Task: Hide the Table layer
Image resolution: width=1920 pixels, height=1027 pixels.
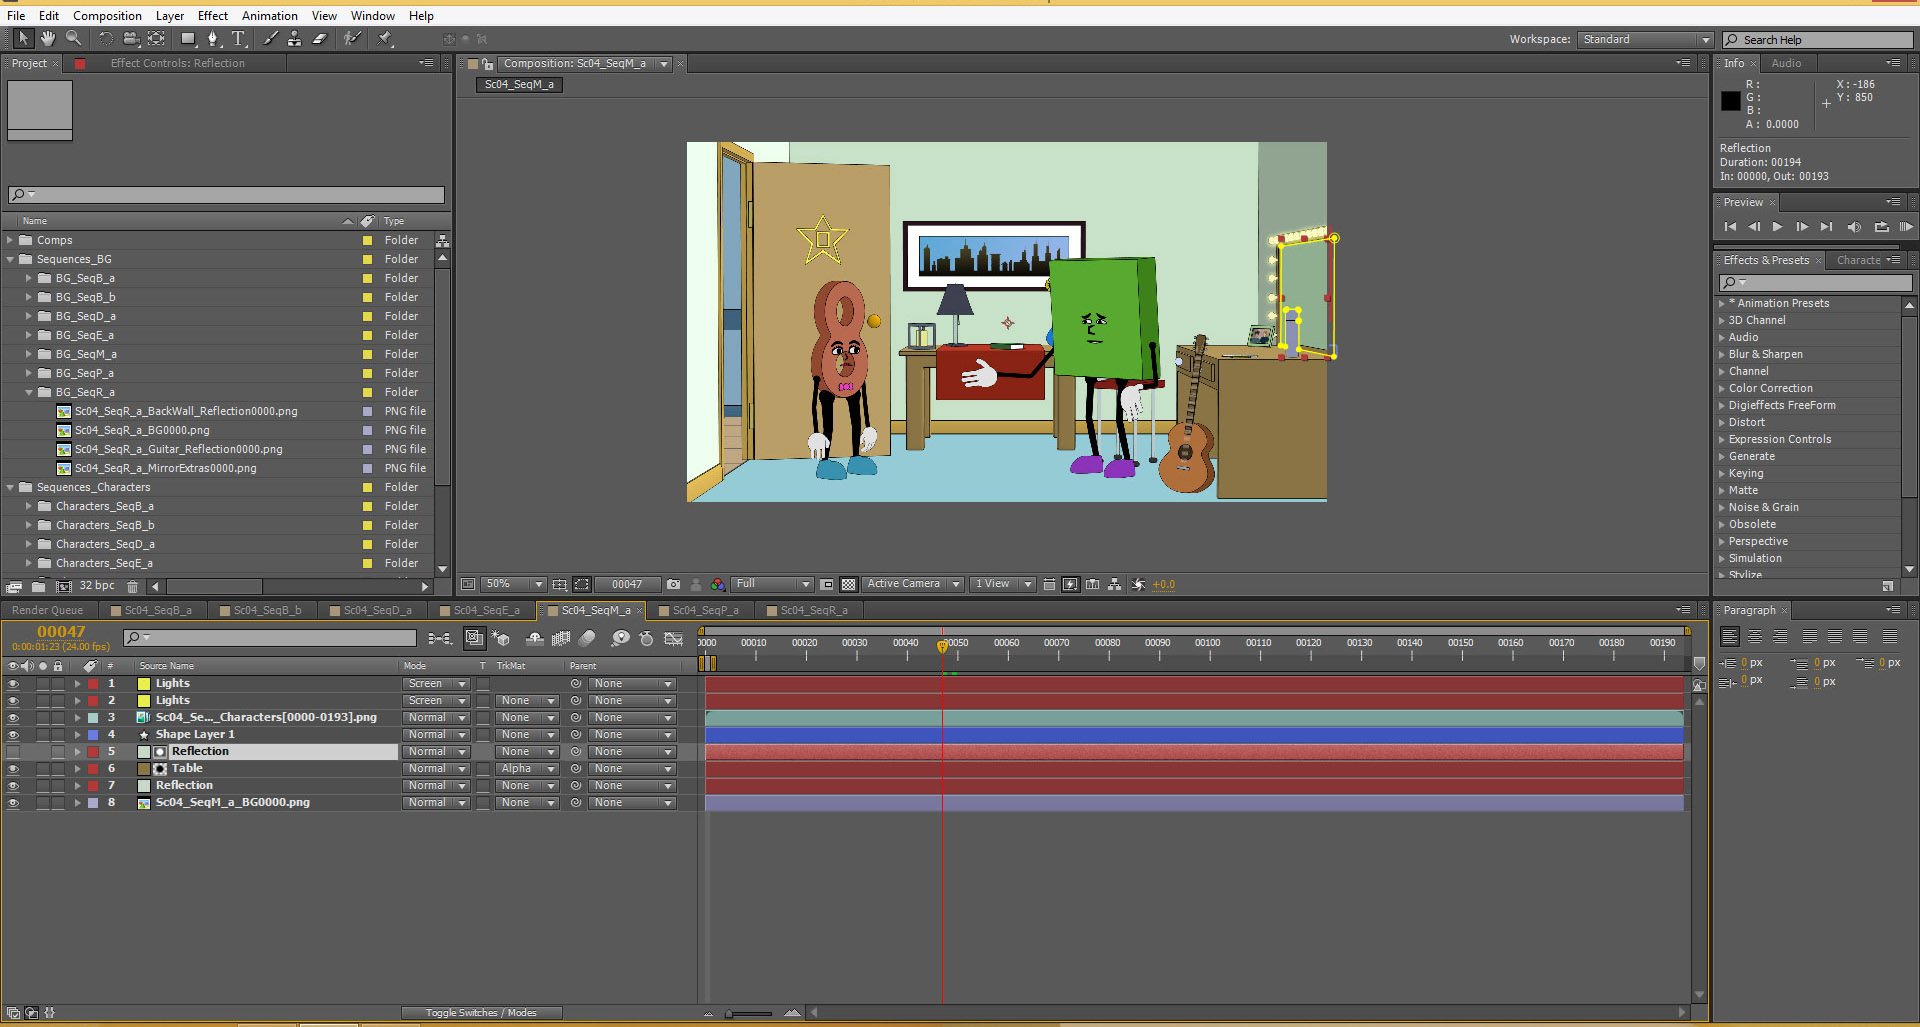Action: click(13, 769)
